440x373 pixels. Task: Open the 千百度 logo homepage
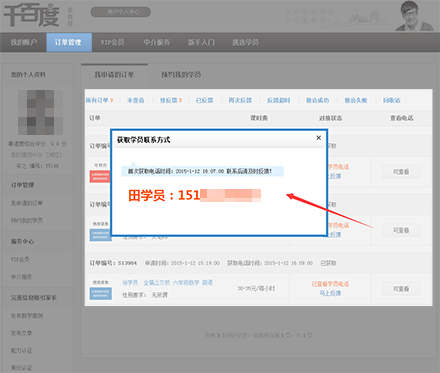pyautogui.click(x=31, y=15)
